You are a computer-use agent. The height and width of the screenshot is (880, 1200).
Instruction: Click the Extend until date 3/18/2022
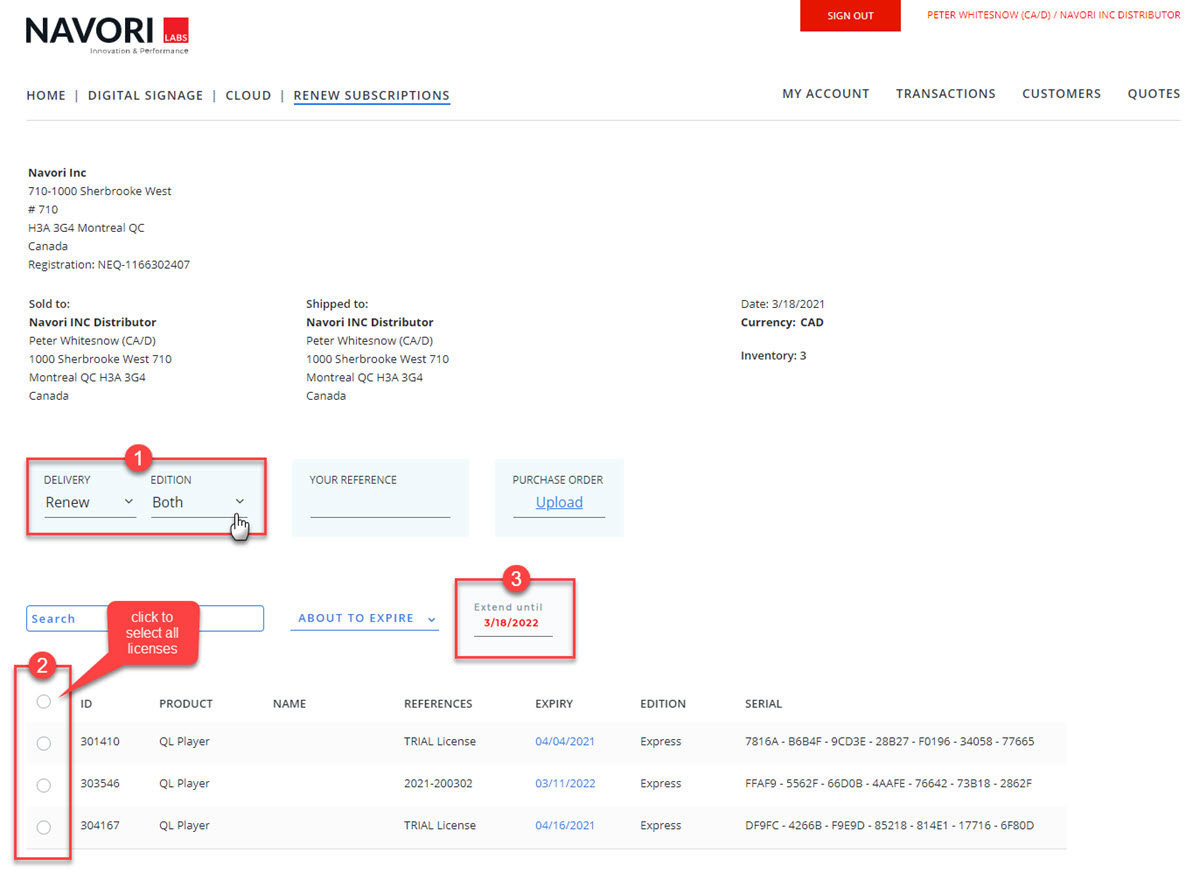click(511, 623)
